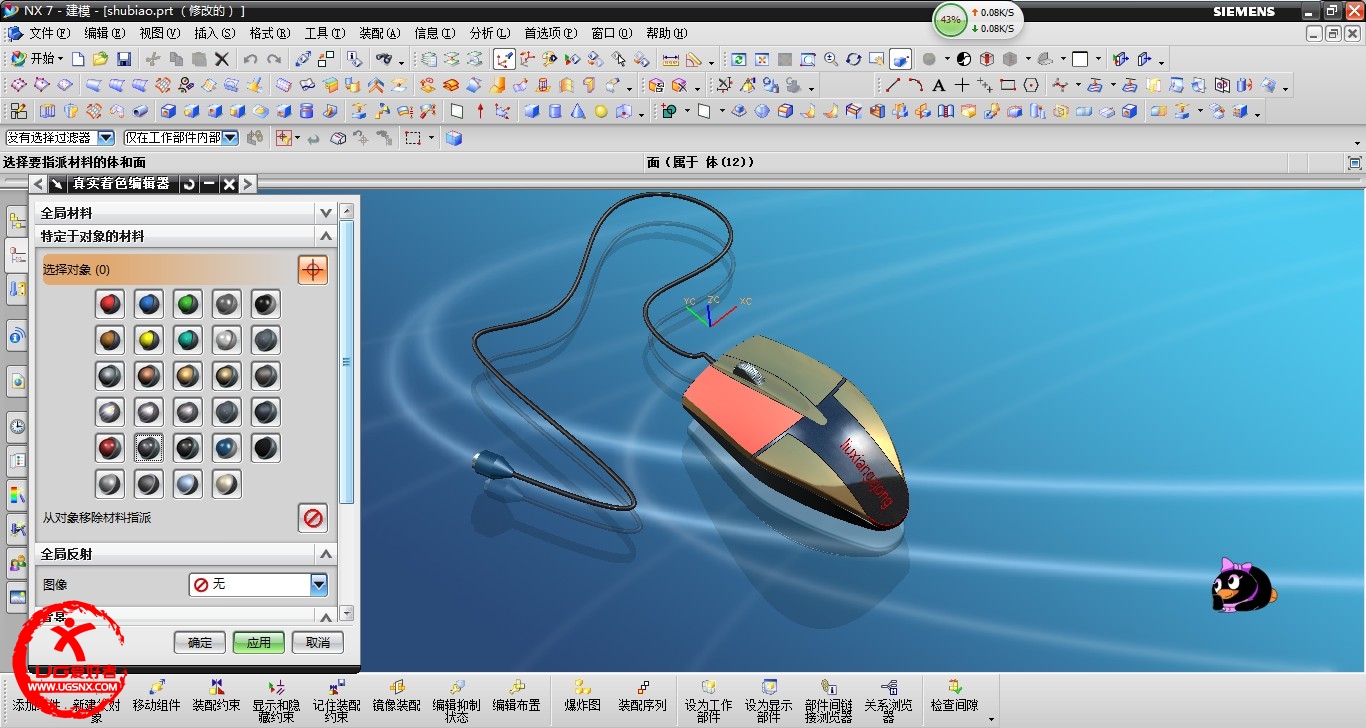Screen dimensions: 1366x728
Task: Open the work-part scope dropdown (仅在工作部件内部)
Action: 230,138
